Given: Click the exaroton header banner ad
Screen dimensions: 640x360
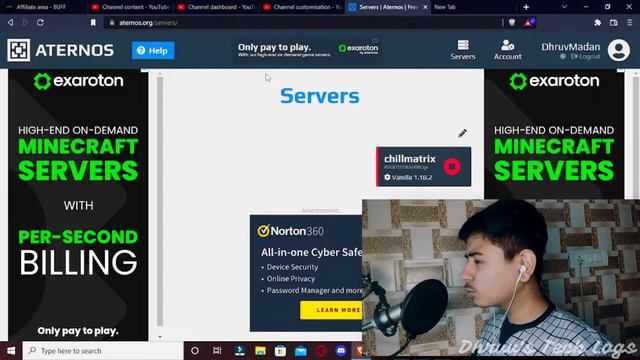Looking at the screenshot, I should point(308,50).
